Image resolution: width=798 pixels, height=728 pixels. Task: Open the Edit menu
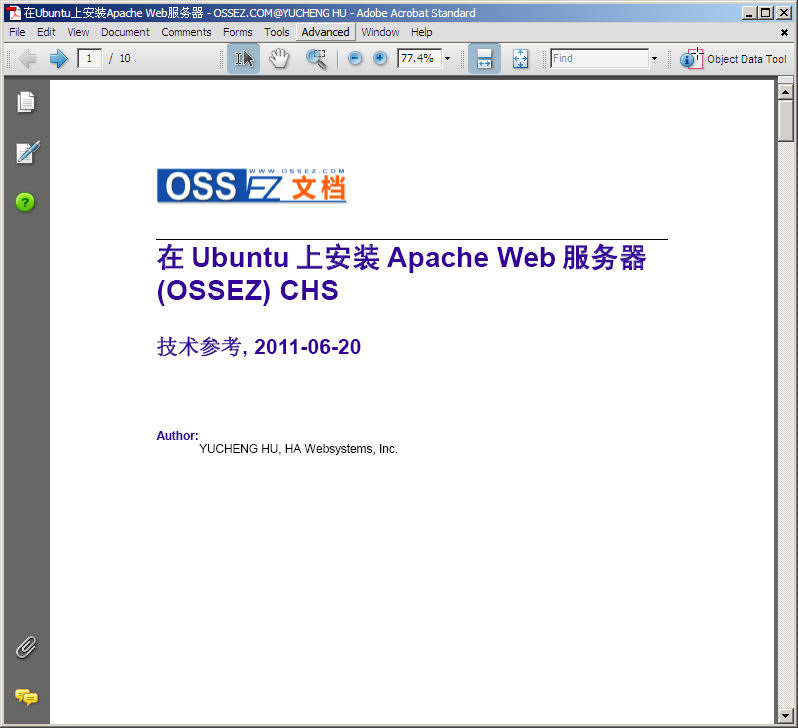pos(46,32)
